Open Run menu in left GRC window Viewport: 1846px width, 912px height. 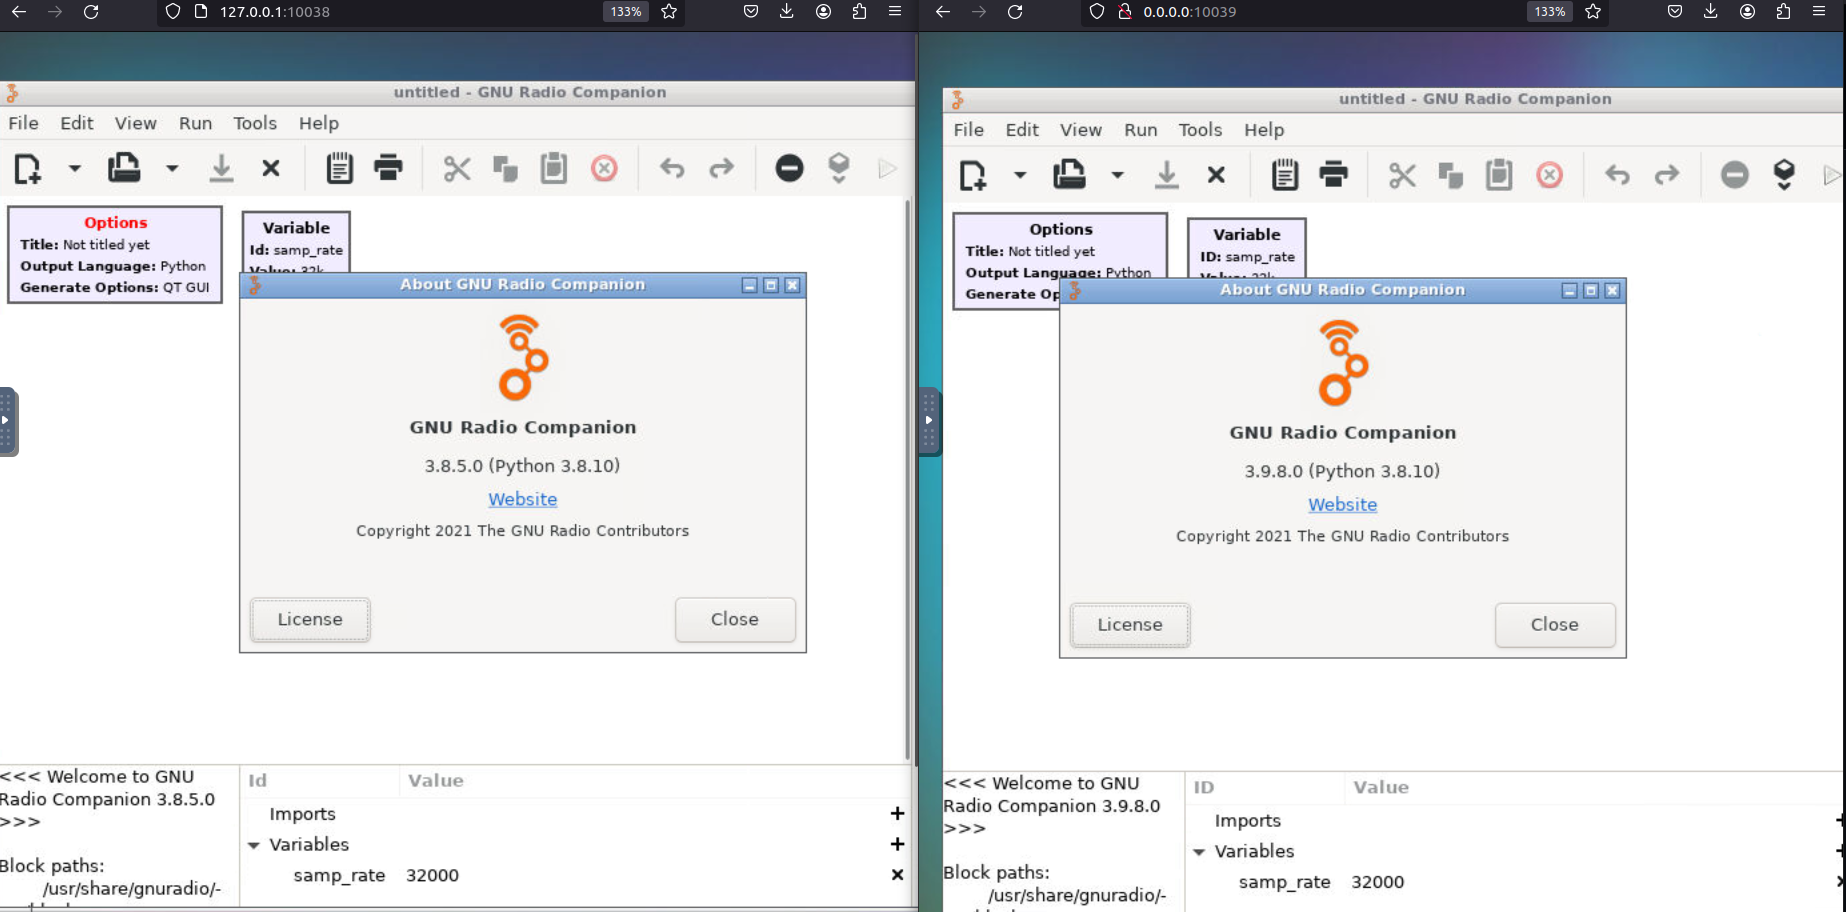click(x=195, y=123)
